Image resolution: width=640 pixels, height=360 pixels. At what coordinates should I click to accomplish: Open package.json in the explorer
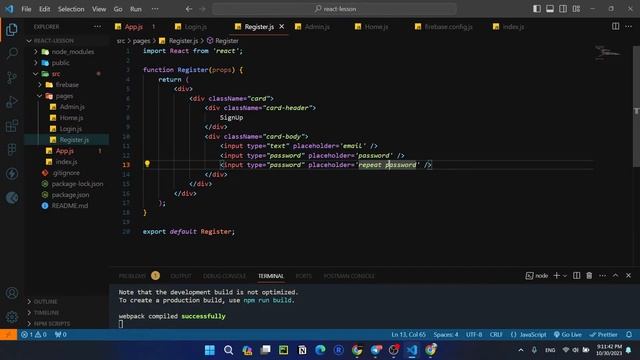pos(70,195)
